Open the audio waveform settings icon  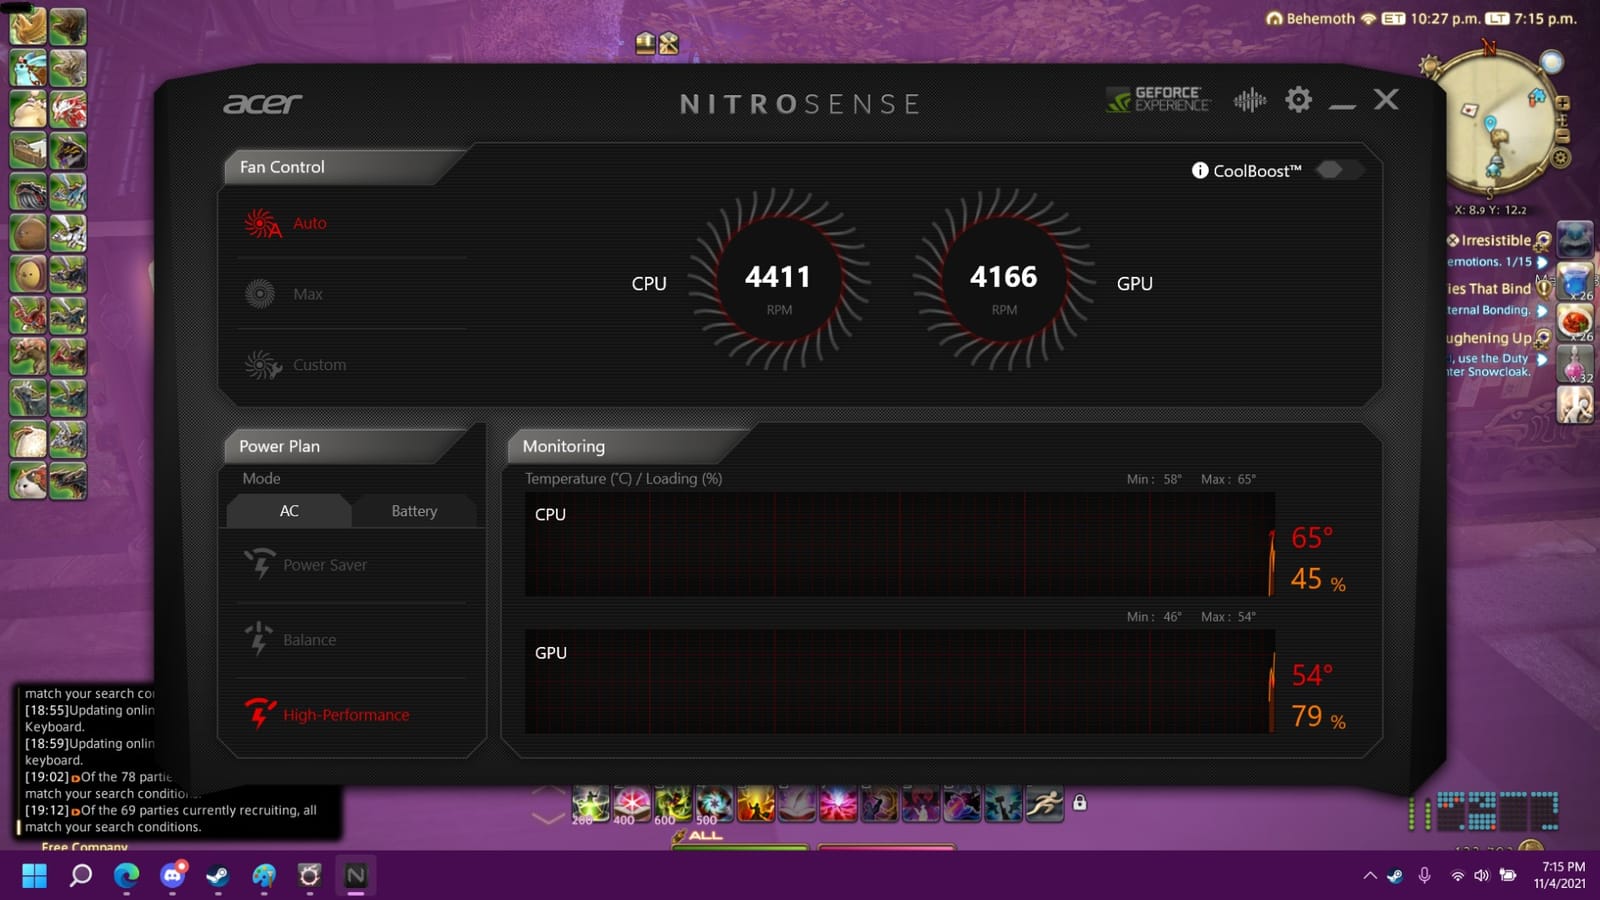[1250, 100]
